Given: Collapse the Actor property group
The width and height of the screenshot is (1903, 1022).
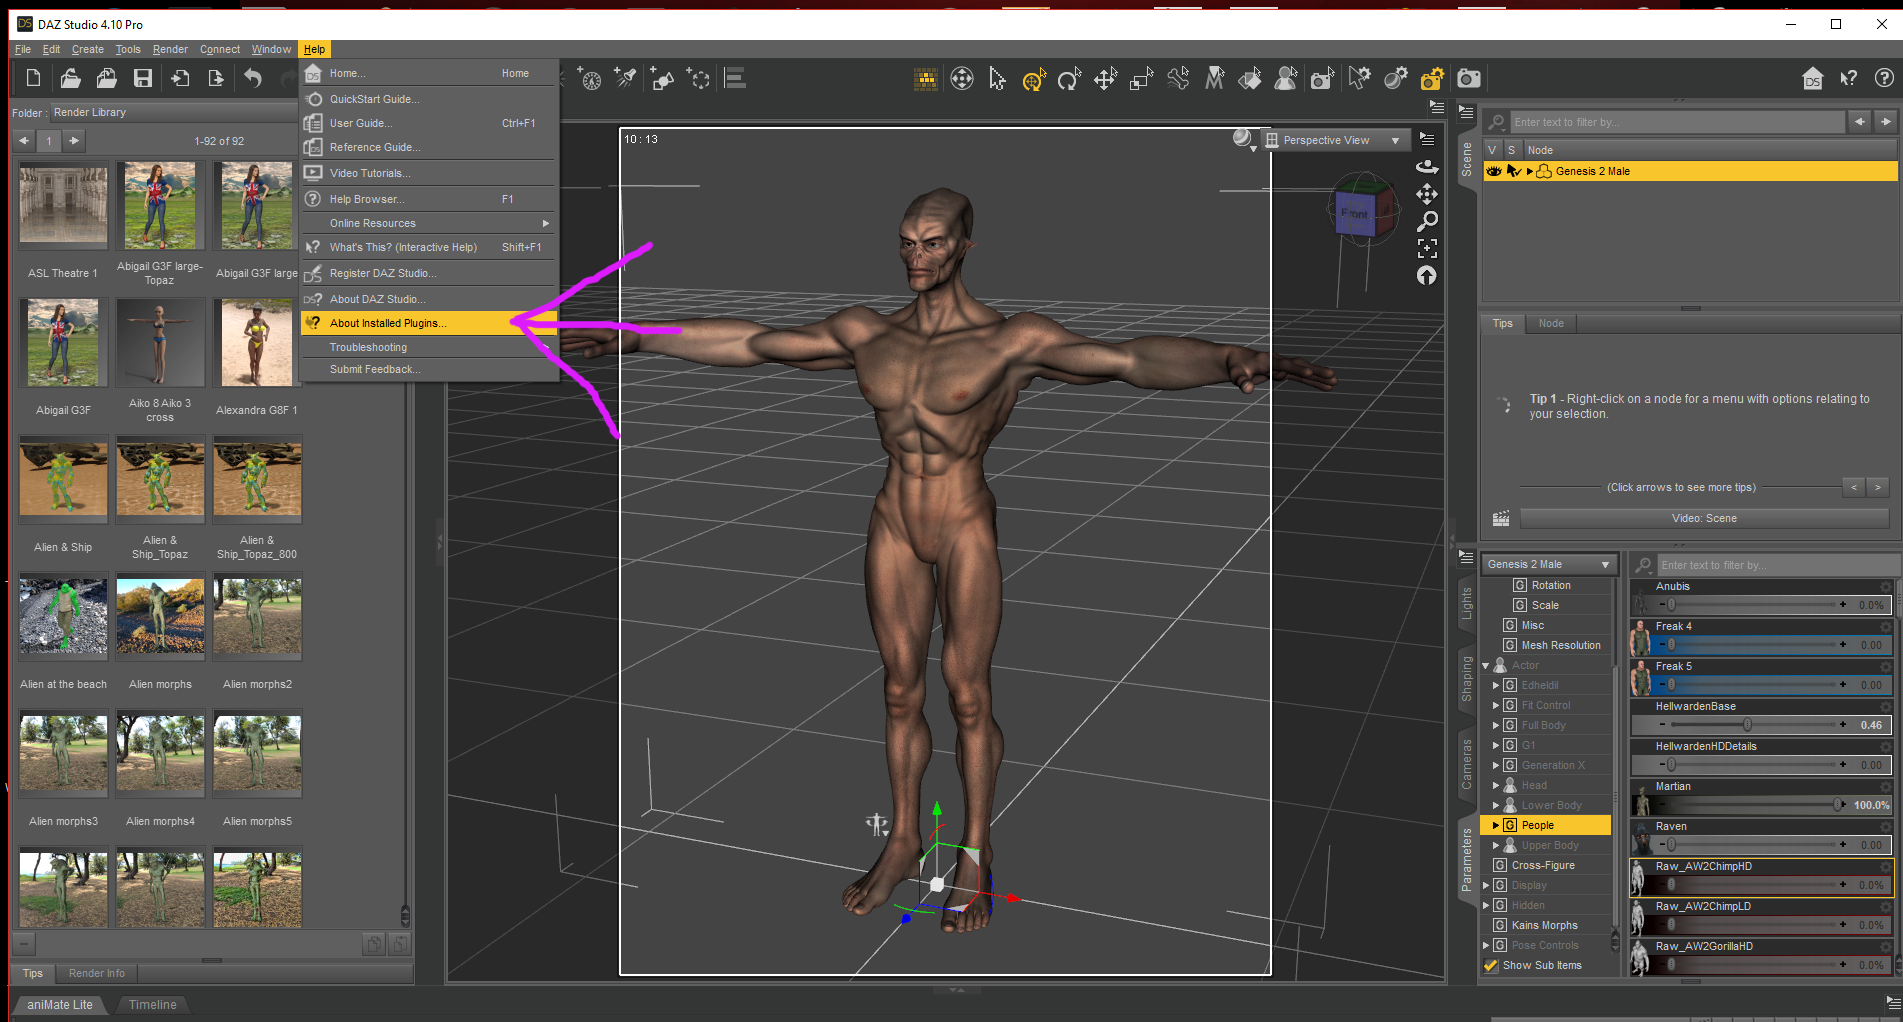Looking at the screenshot, I should [x=1486, y=665].
